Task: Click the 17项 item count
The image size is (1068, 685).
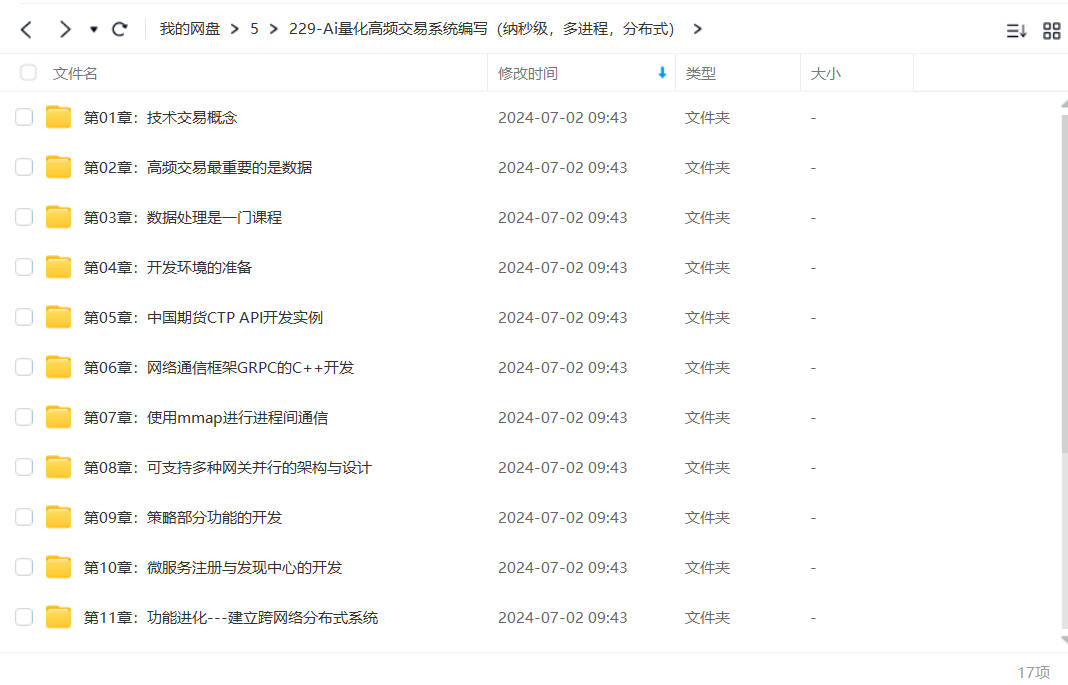Action: click(x=1033, y=673)
